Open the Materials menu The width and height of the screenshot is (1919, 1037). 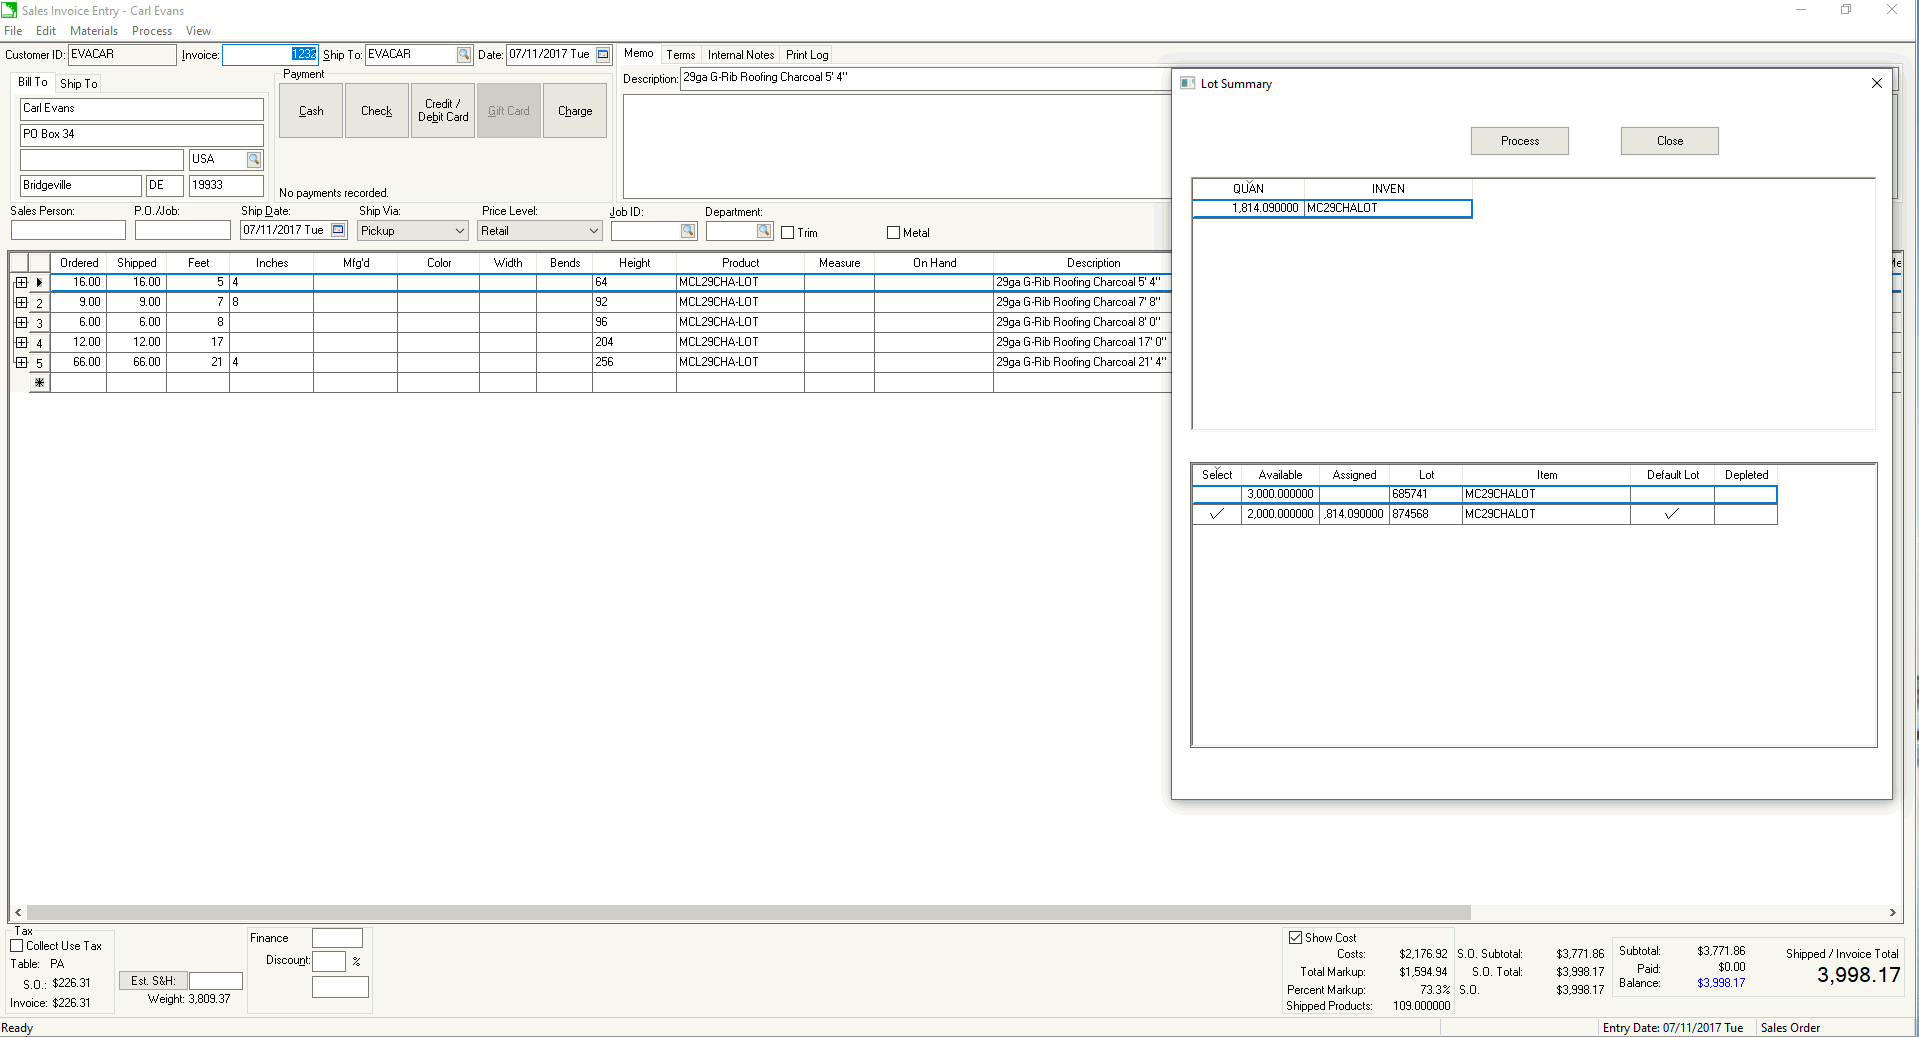pyautogui.click(x=94, y=31)
